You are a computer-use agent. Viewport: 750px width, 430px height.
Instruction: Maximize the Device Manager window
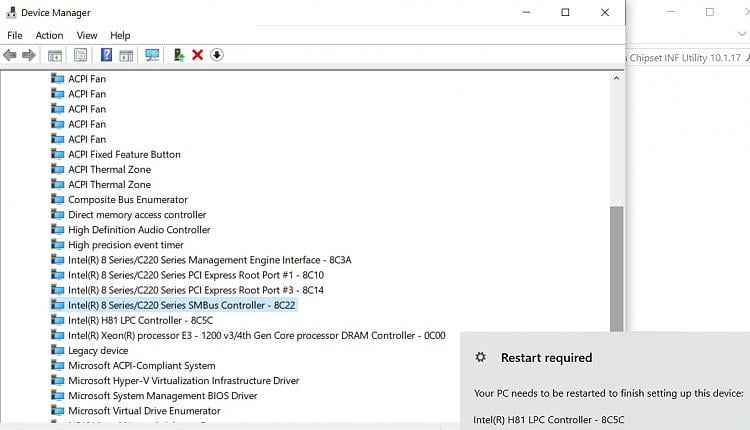[565, 12]
